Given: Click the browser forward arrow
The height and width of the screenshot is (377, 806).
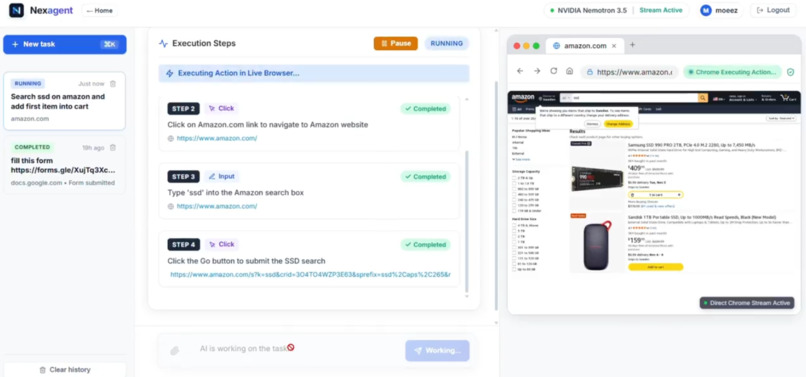Looking at the screenshot, I should coord(537,71).
